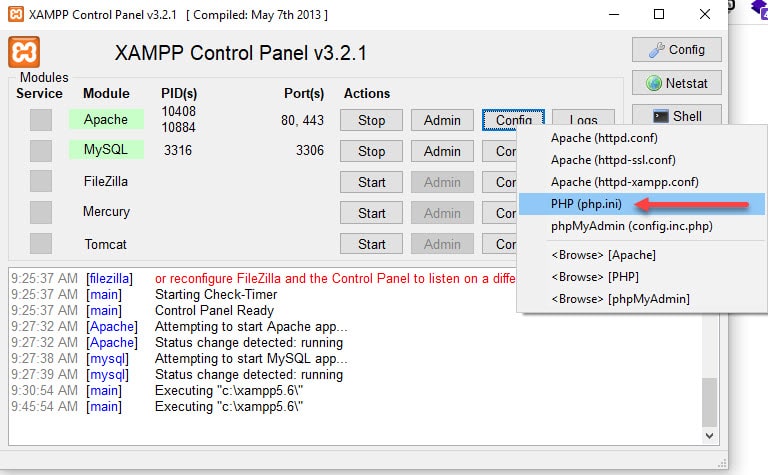Image resolution: width=768 pixels, height=475 pixels.
Task: Choose phpMyAdmin (config.inc.php) menu entry
Action: pos(642,226)
